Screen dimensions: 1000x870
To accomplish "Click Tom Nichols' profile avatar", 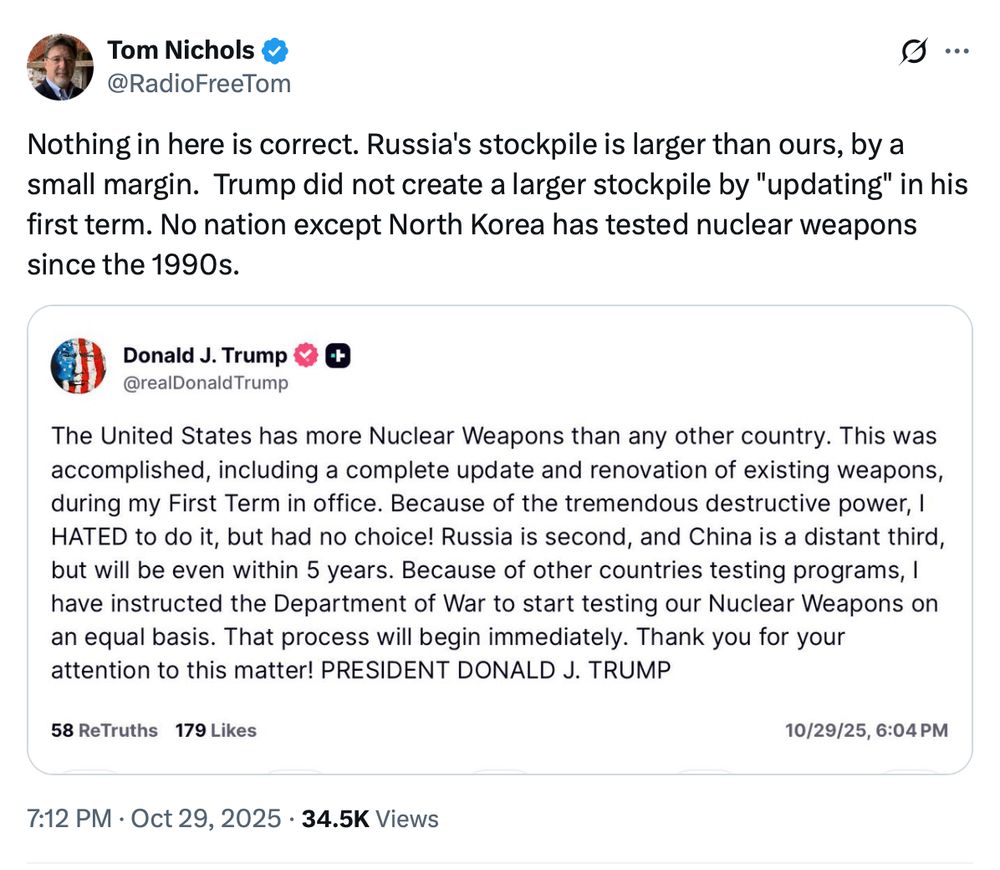I will tap(60, 66).
